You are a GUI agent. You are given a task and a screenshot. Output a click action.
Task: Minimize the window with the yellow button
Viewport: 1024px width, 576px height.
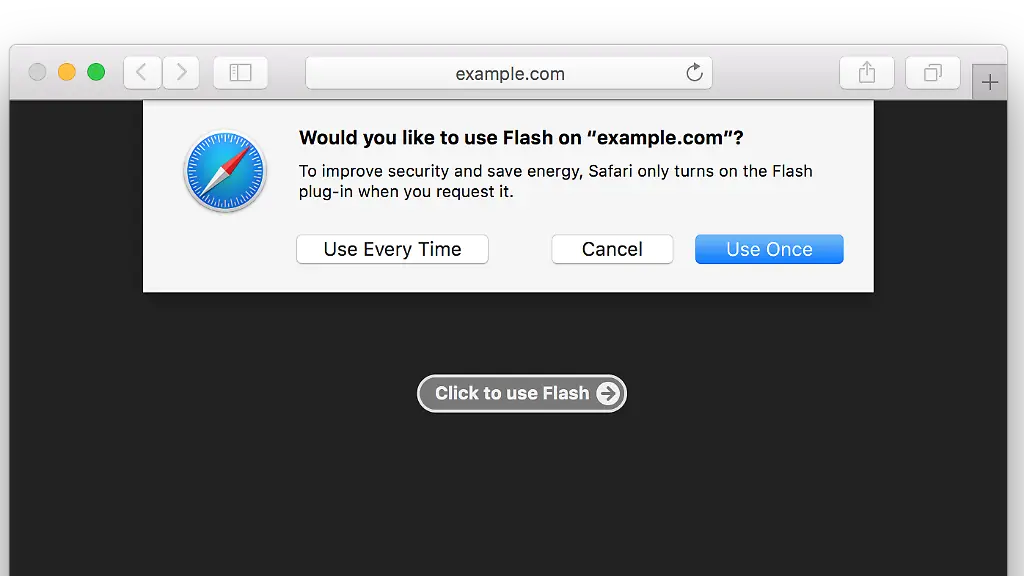[x=66, y=72]
